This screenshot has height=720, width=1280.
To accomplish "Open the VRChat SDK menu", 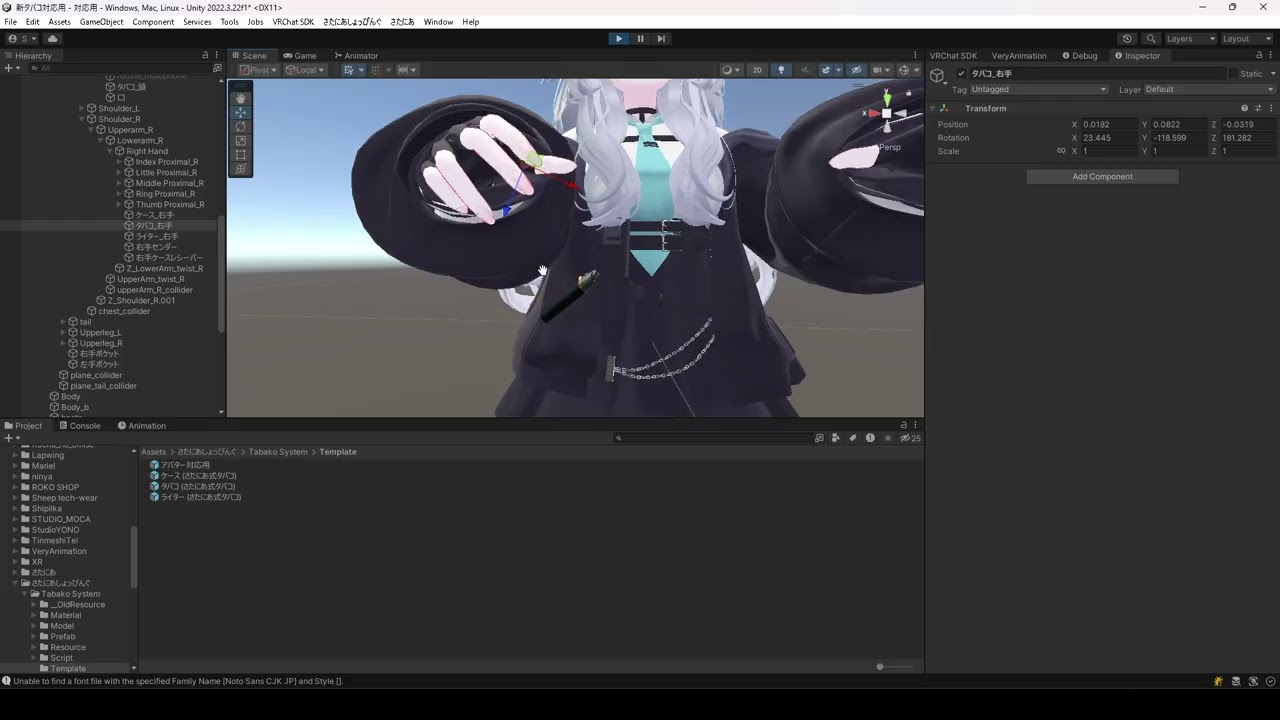I will tap(293, 22).
